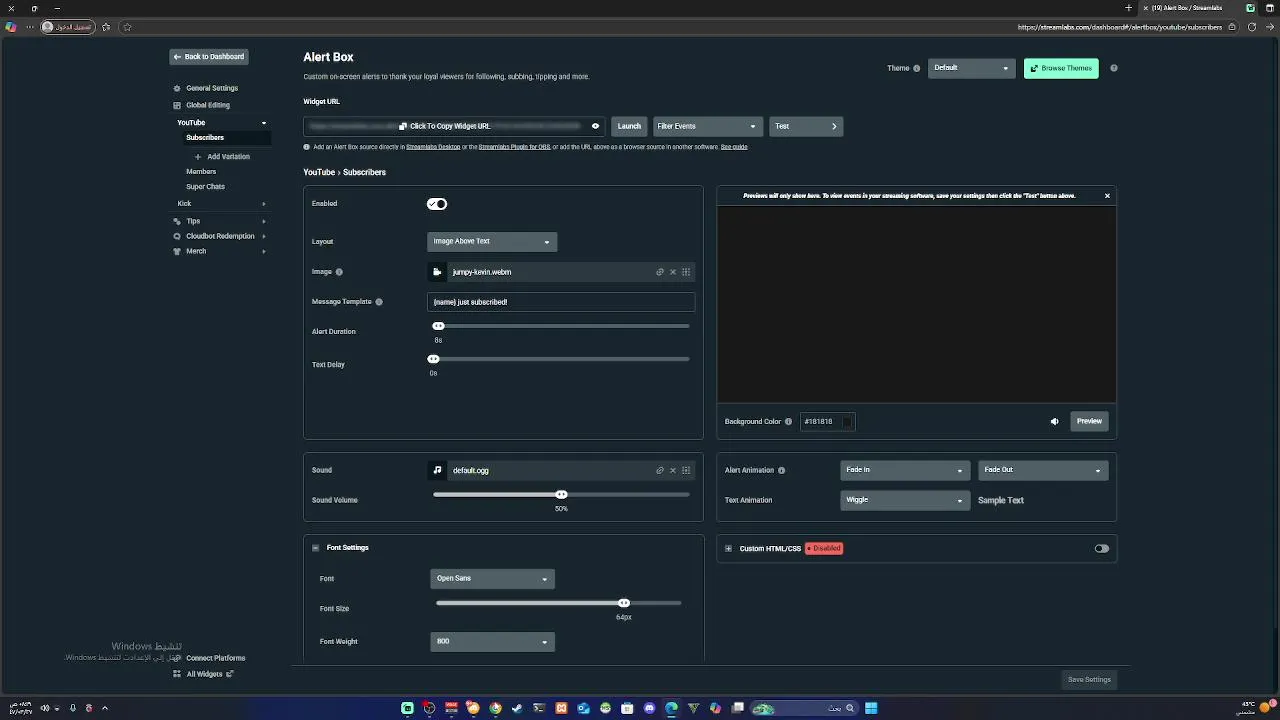Open the Streamlabs Desktop link
This screenshot has width=1280, height=720.
(433, 147)
